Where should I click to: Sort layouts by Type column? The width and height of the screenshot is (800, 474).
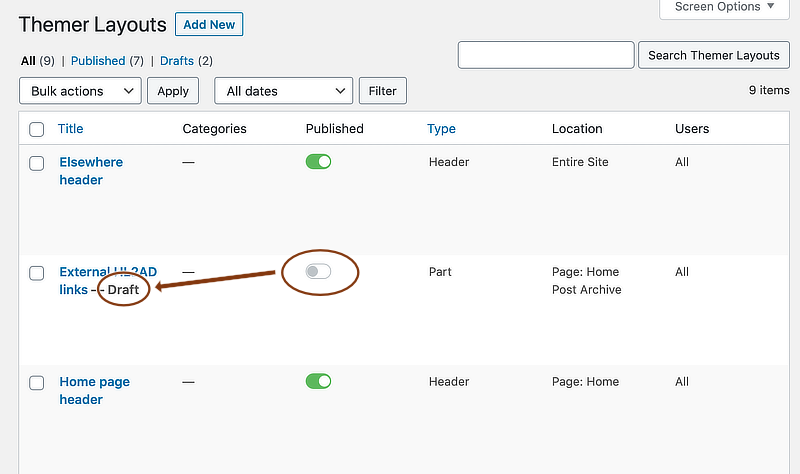(441, 129)
